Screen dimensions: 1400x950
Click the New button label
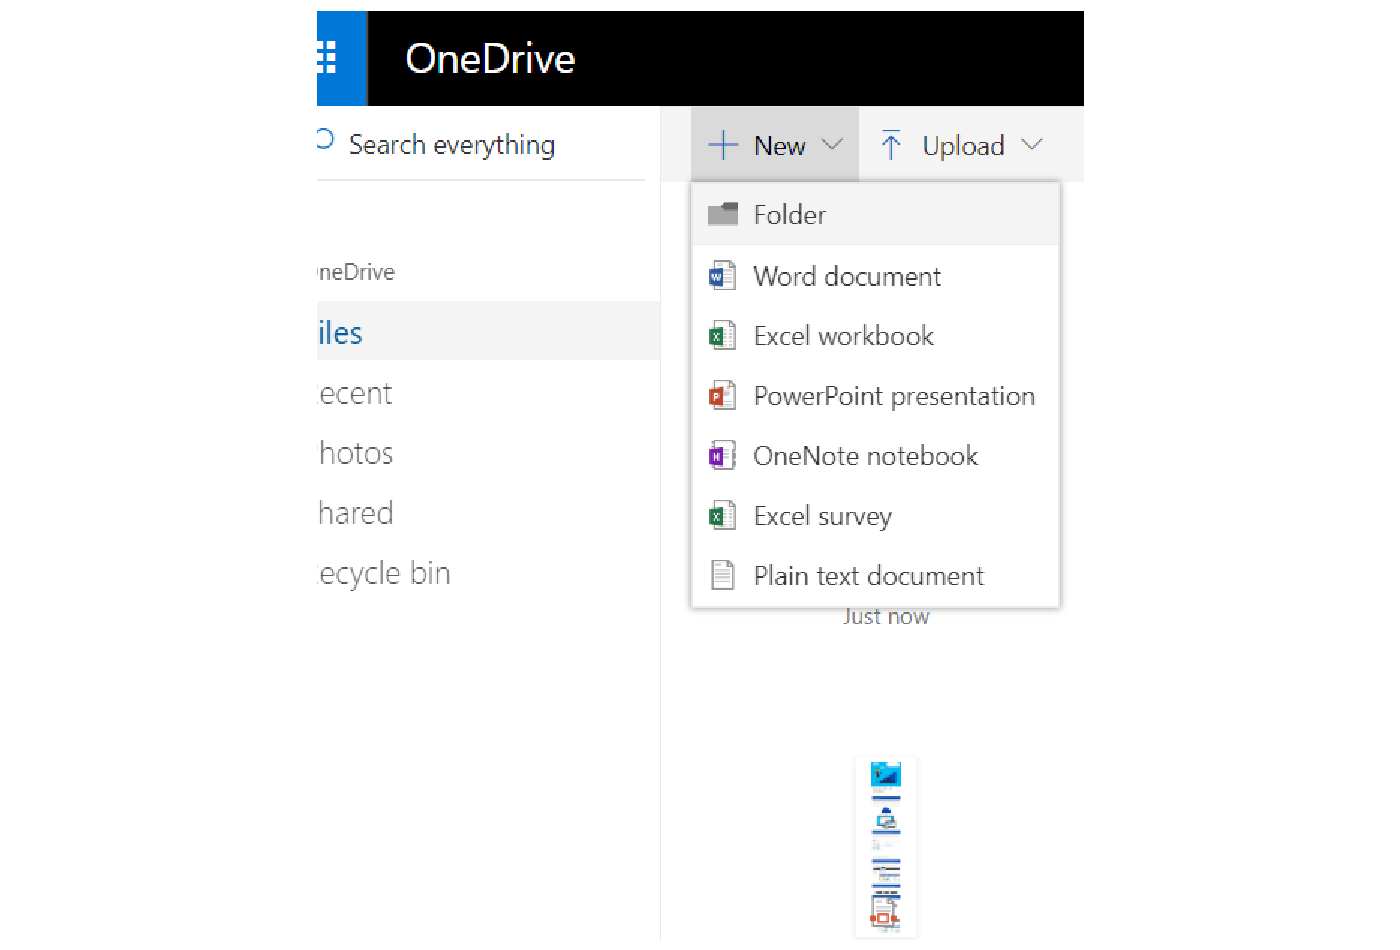coord(780,146)
